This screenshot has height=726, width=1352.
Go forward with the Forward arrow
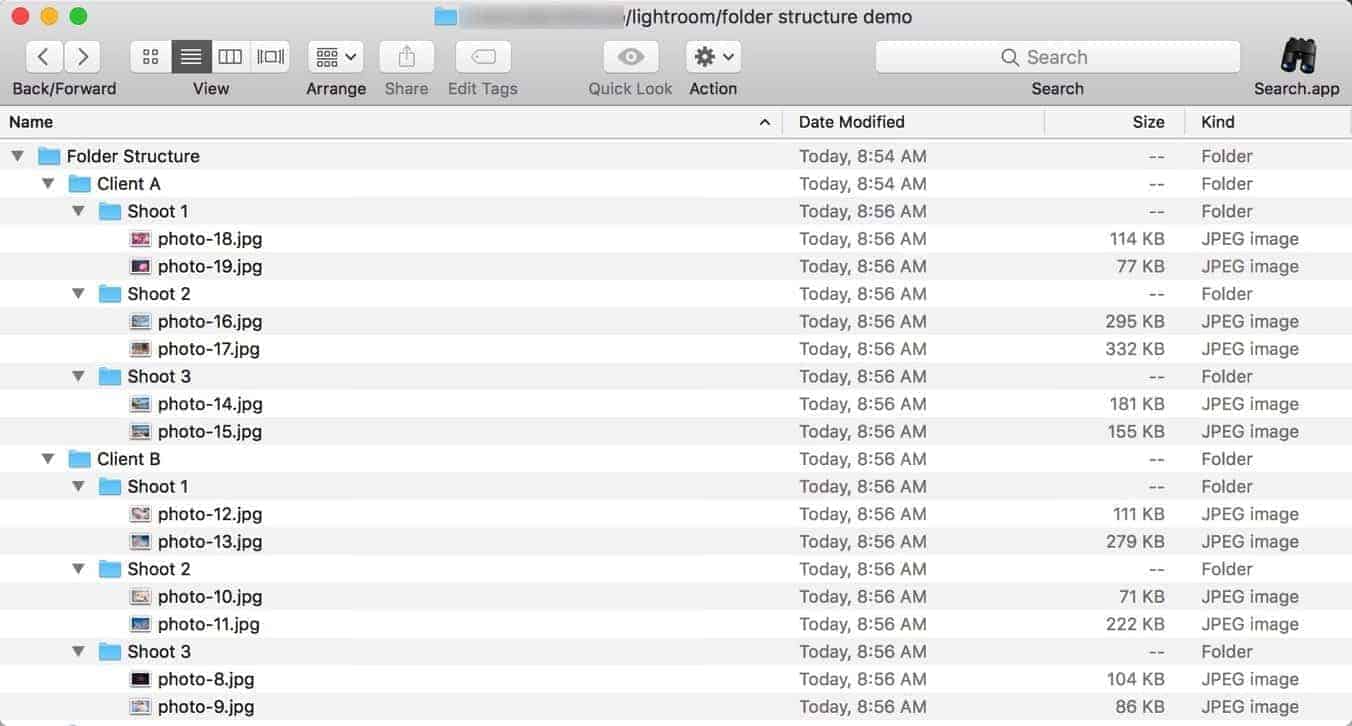point(83,57)
